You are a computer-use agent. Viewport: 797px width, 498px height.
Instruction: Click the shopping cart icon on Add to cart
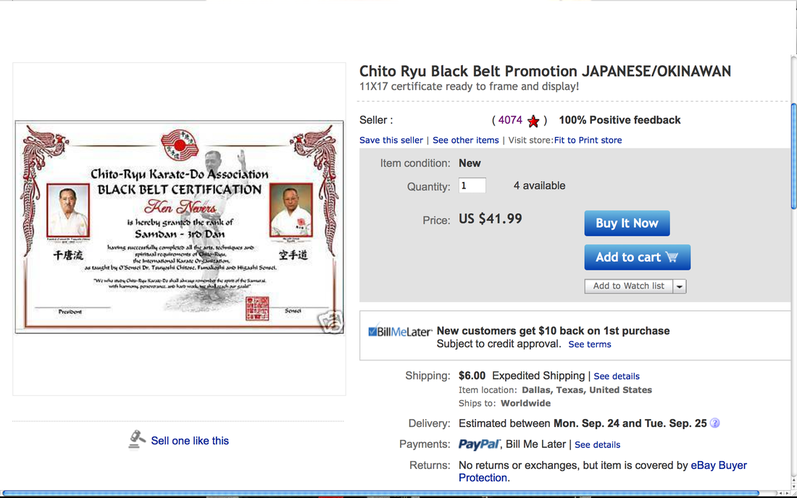click(671, 257)
